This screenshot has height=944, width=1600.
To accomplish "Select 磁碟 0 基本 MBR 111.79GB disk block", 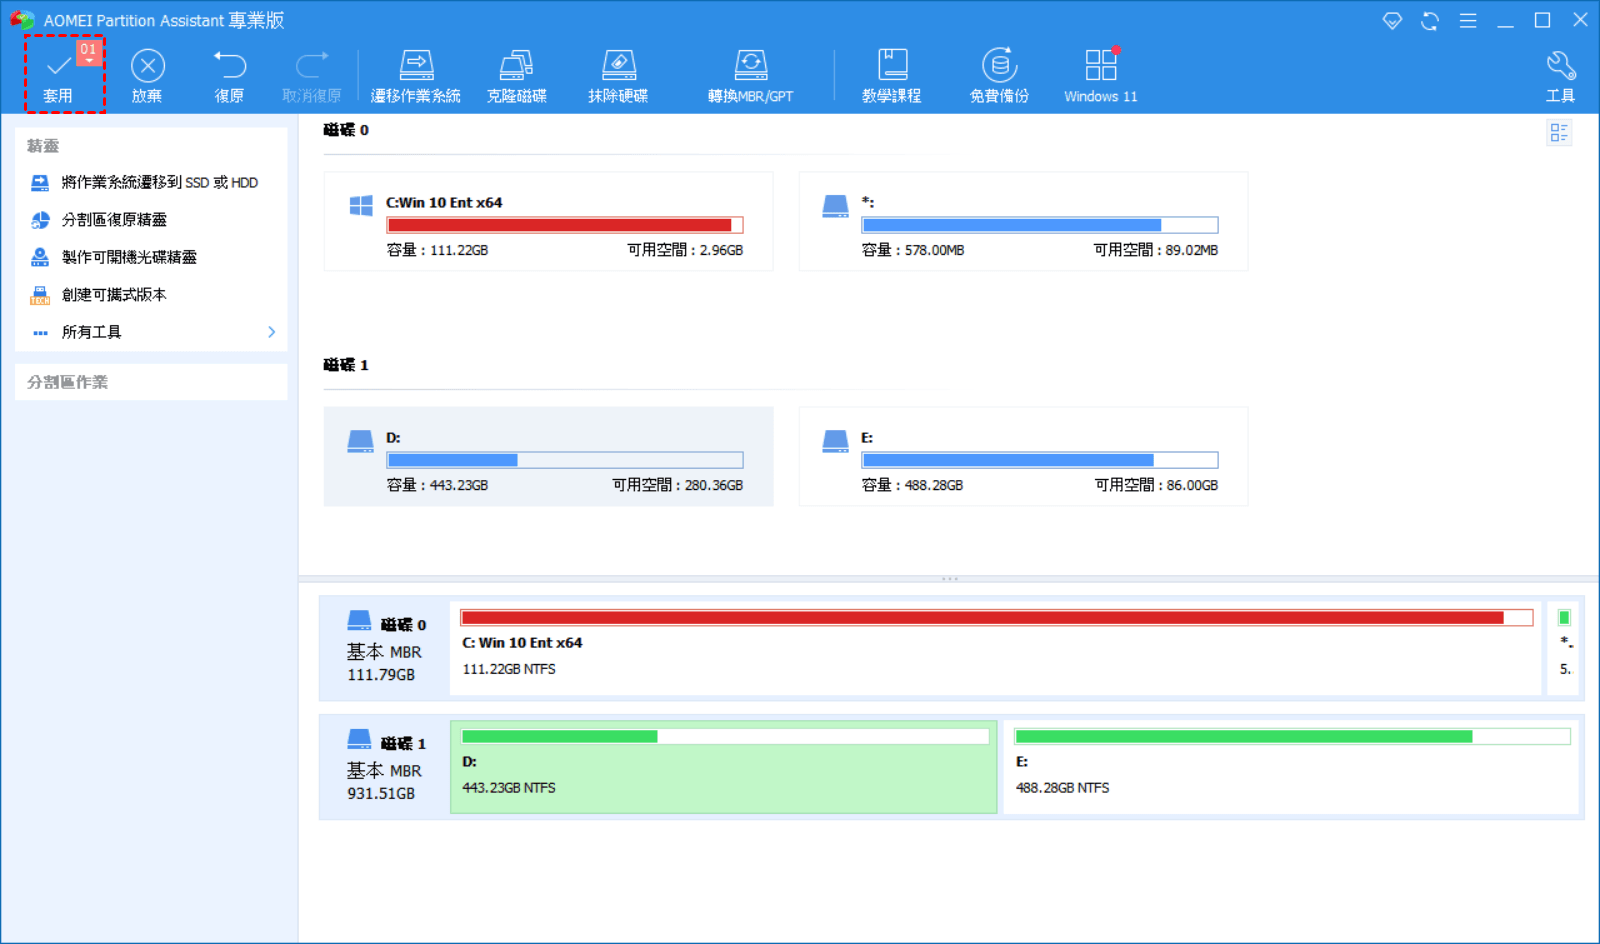I will click(385, 649).
